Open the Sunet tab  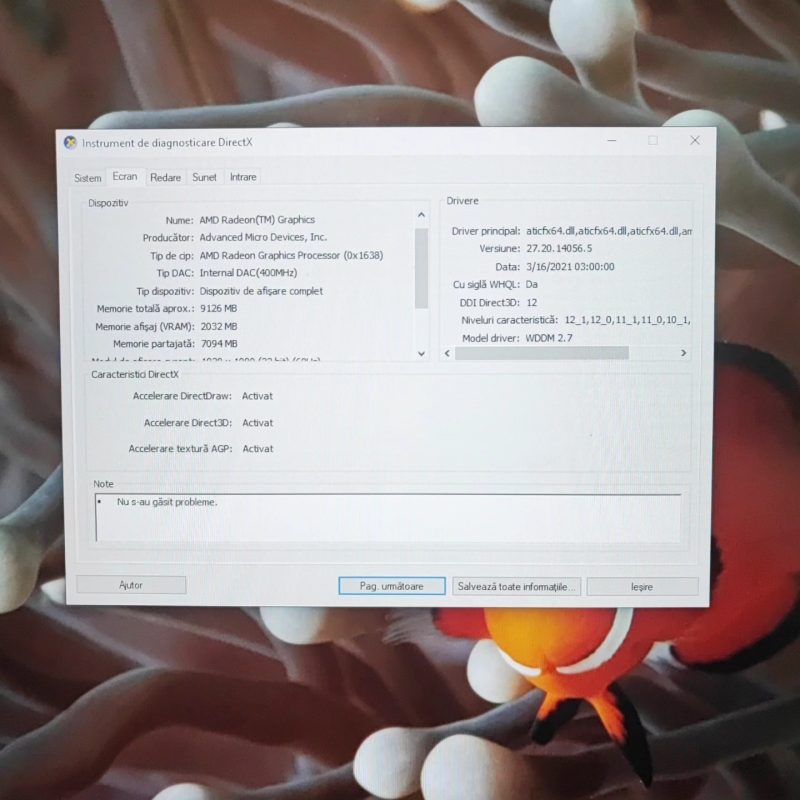(204, 177)
